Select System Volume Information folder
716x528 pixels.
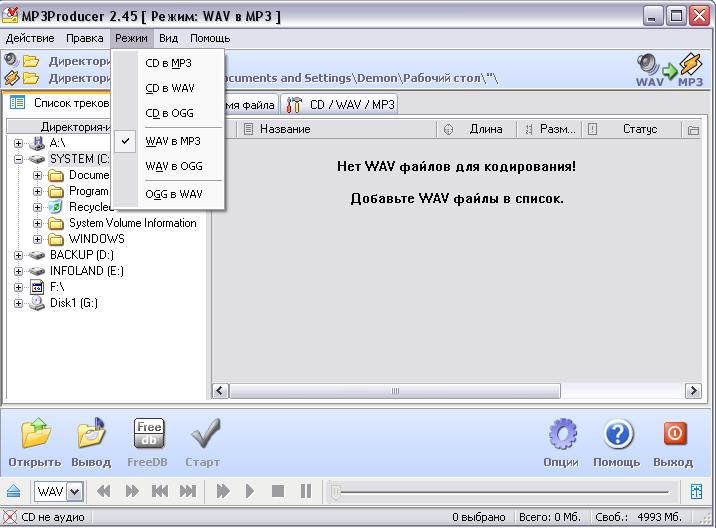pyautogui.click(x=132, y=223)
